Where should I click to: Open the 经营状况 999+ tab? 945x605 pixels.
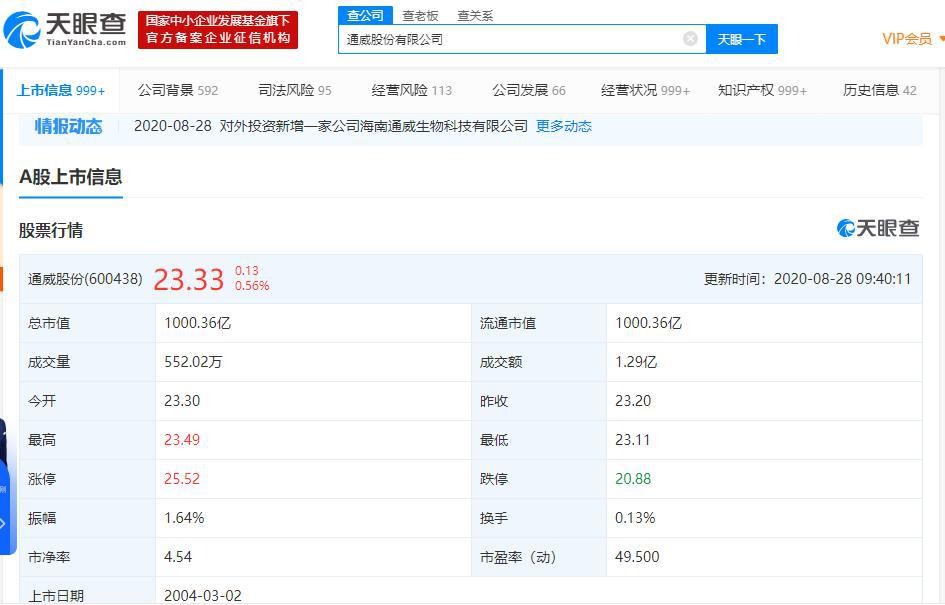(x=645, y=90)
